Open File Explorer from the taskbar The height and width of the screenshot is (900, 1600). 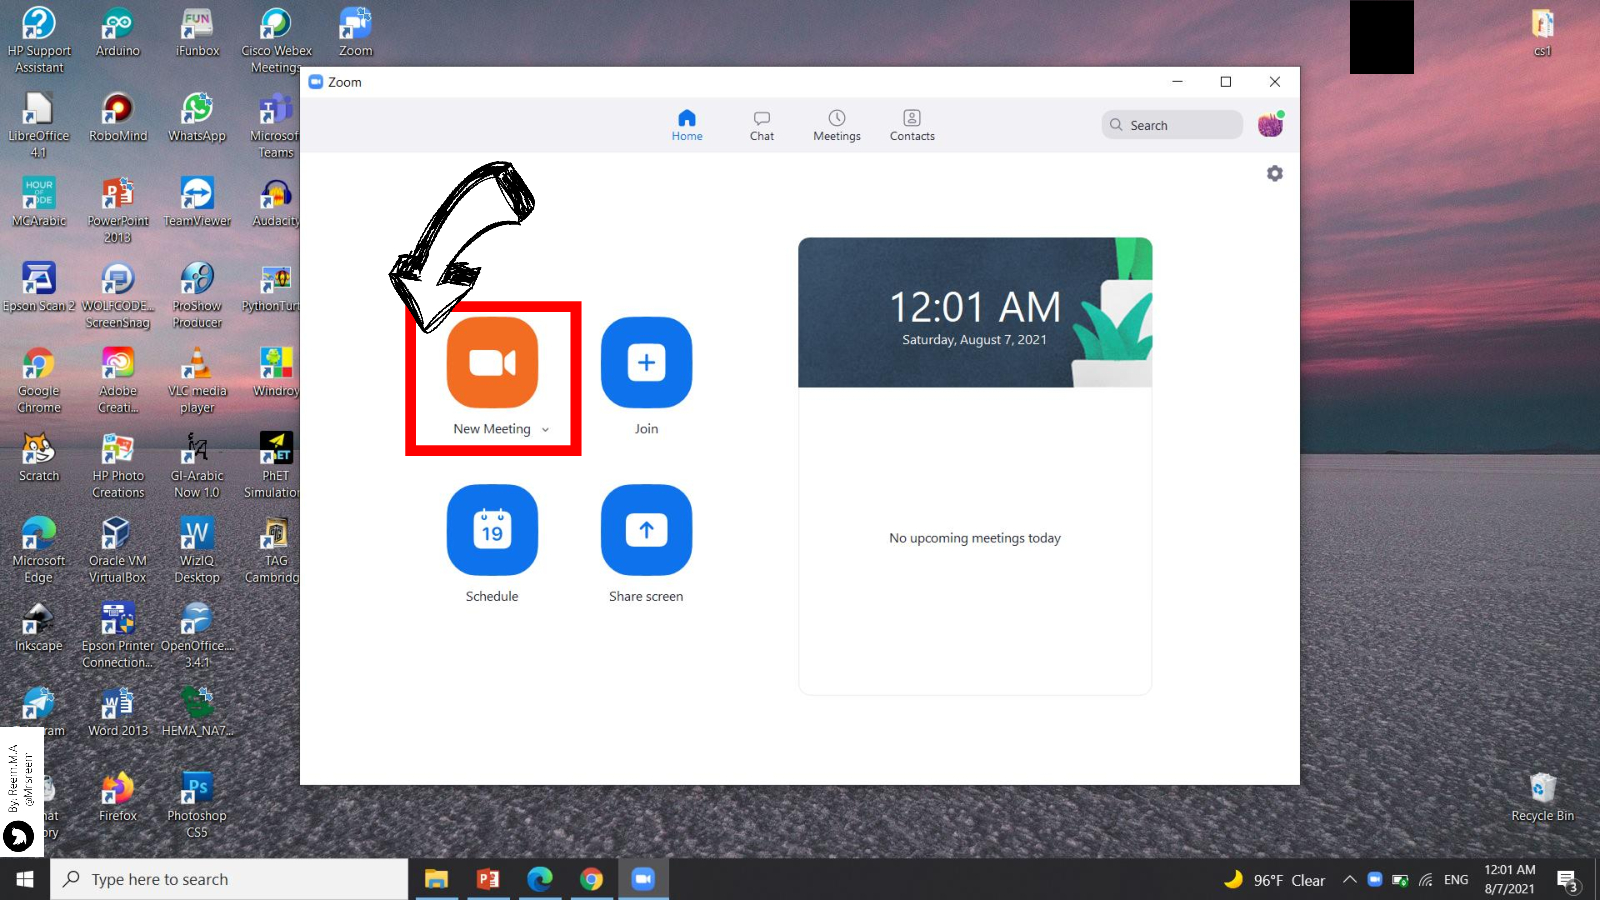436,879
